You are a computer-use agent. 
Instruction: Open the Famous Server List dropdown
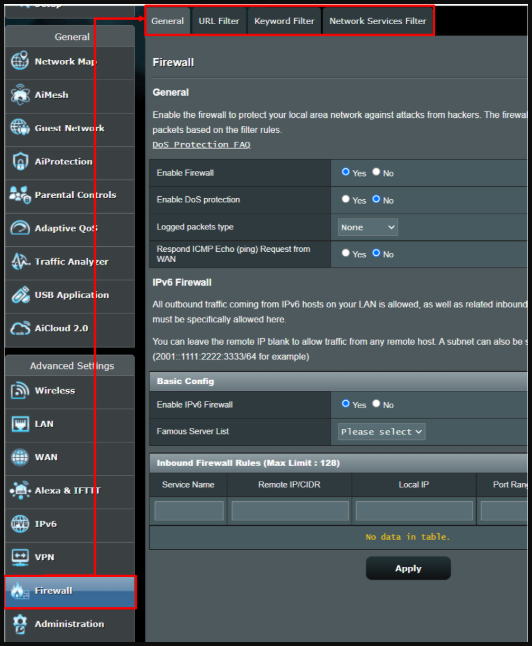381,432
